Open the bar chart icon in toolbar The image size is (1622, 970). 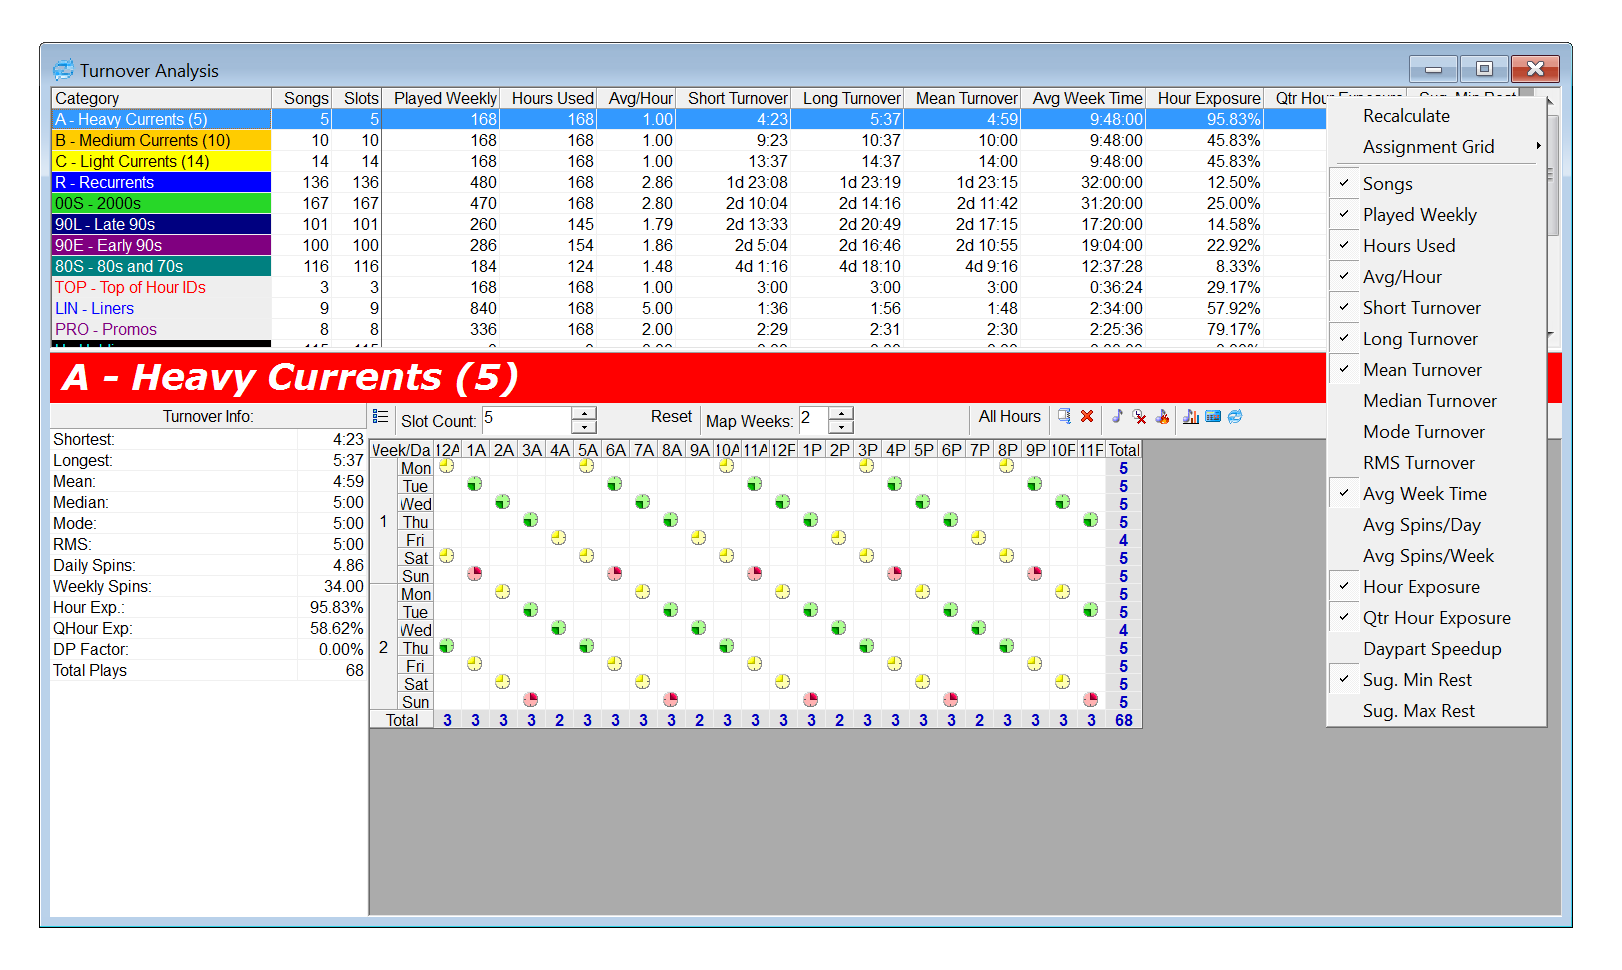tap(1190, 417)
